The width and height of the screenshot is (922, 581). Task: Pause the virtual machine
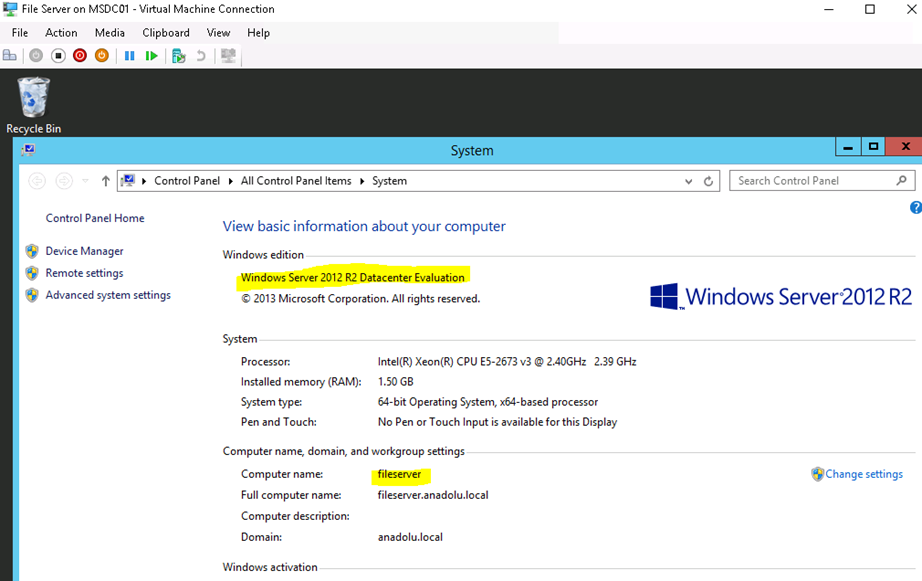pyautogui.click(x=129, y=55)
